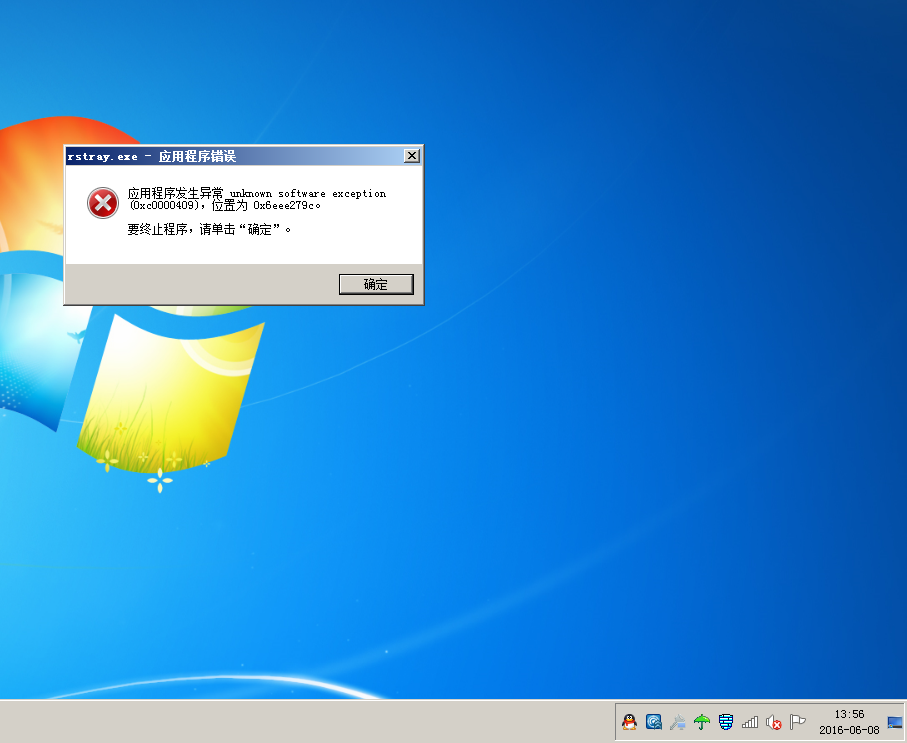Click the 确定 button in the error dialog
Image resolution: width=907 pixels, height=743 pixels.
pyautogui.click(x=376, y=284)
